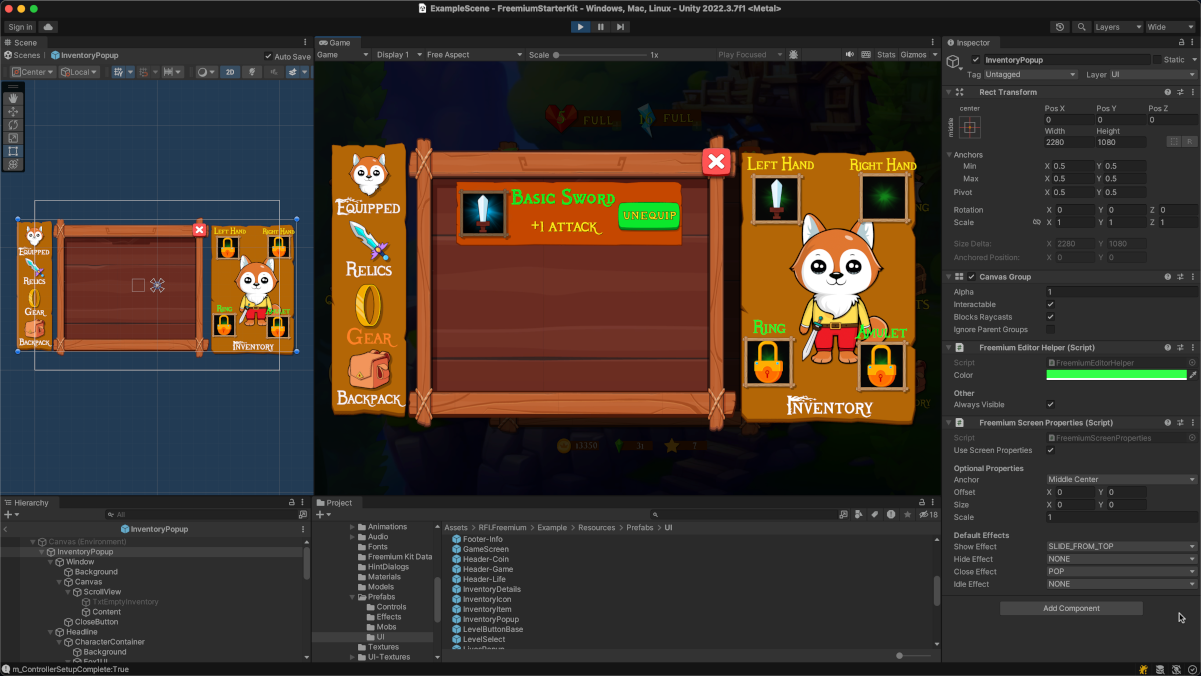Click the Step frame button

pos(621,27)
